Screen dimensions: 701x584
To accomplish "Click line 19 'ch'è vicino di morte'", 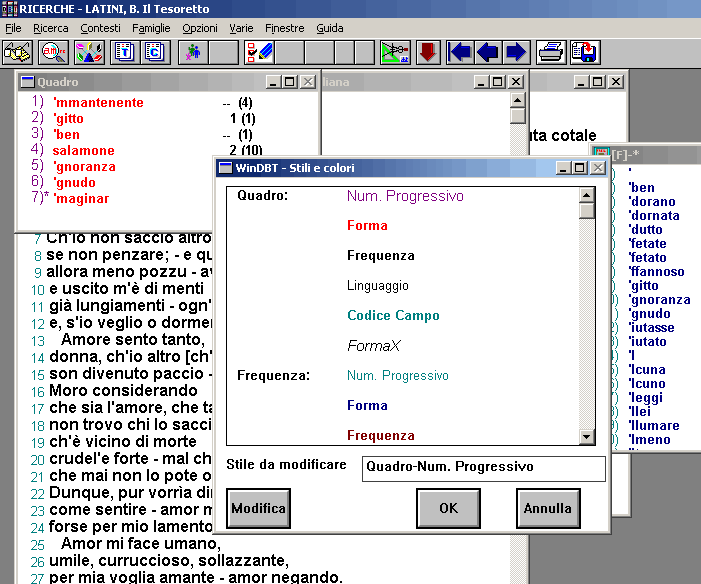I will coord(122,442).
